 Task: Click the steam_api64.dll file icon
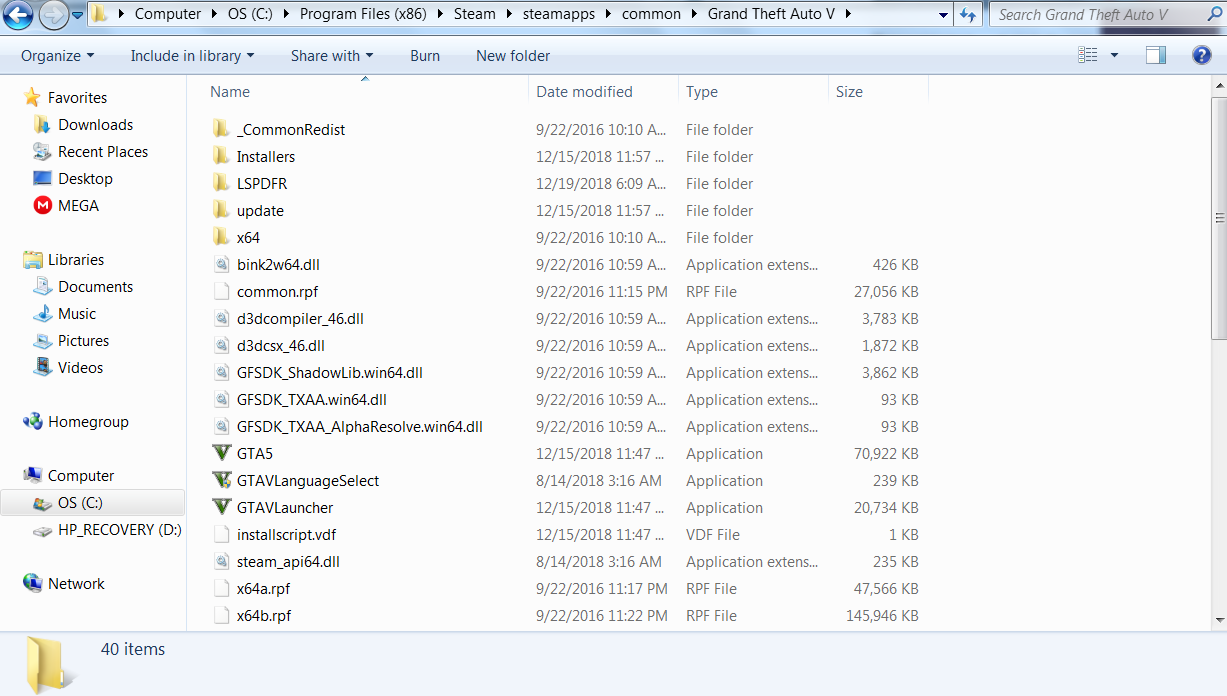(x=222, y=561)
